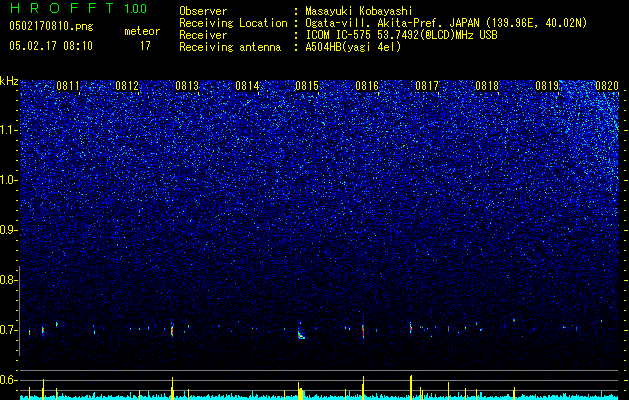Image resolution: width=629 pixels, height=400 pixels.
Task: Click the 0820 time marker
Action: coord(607,86)
